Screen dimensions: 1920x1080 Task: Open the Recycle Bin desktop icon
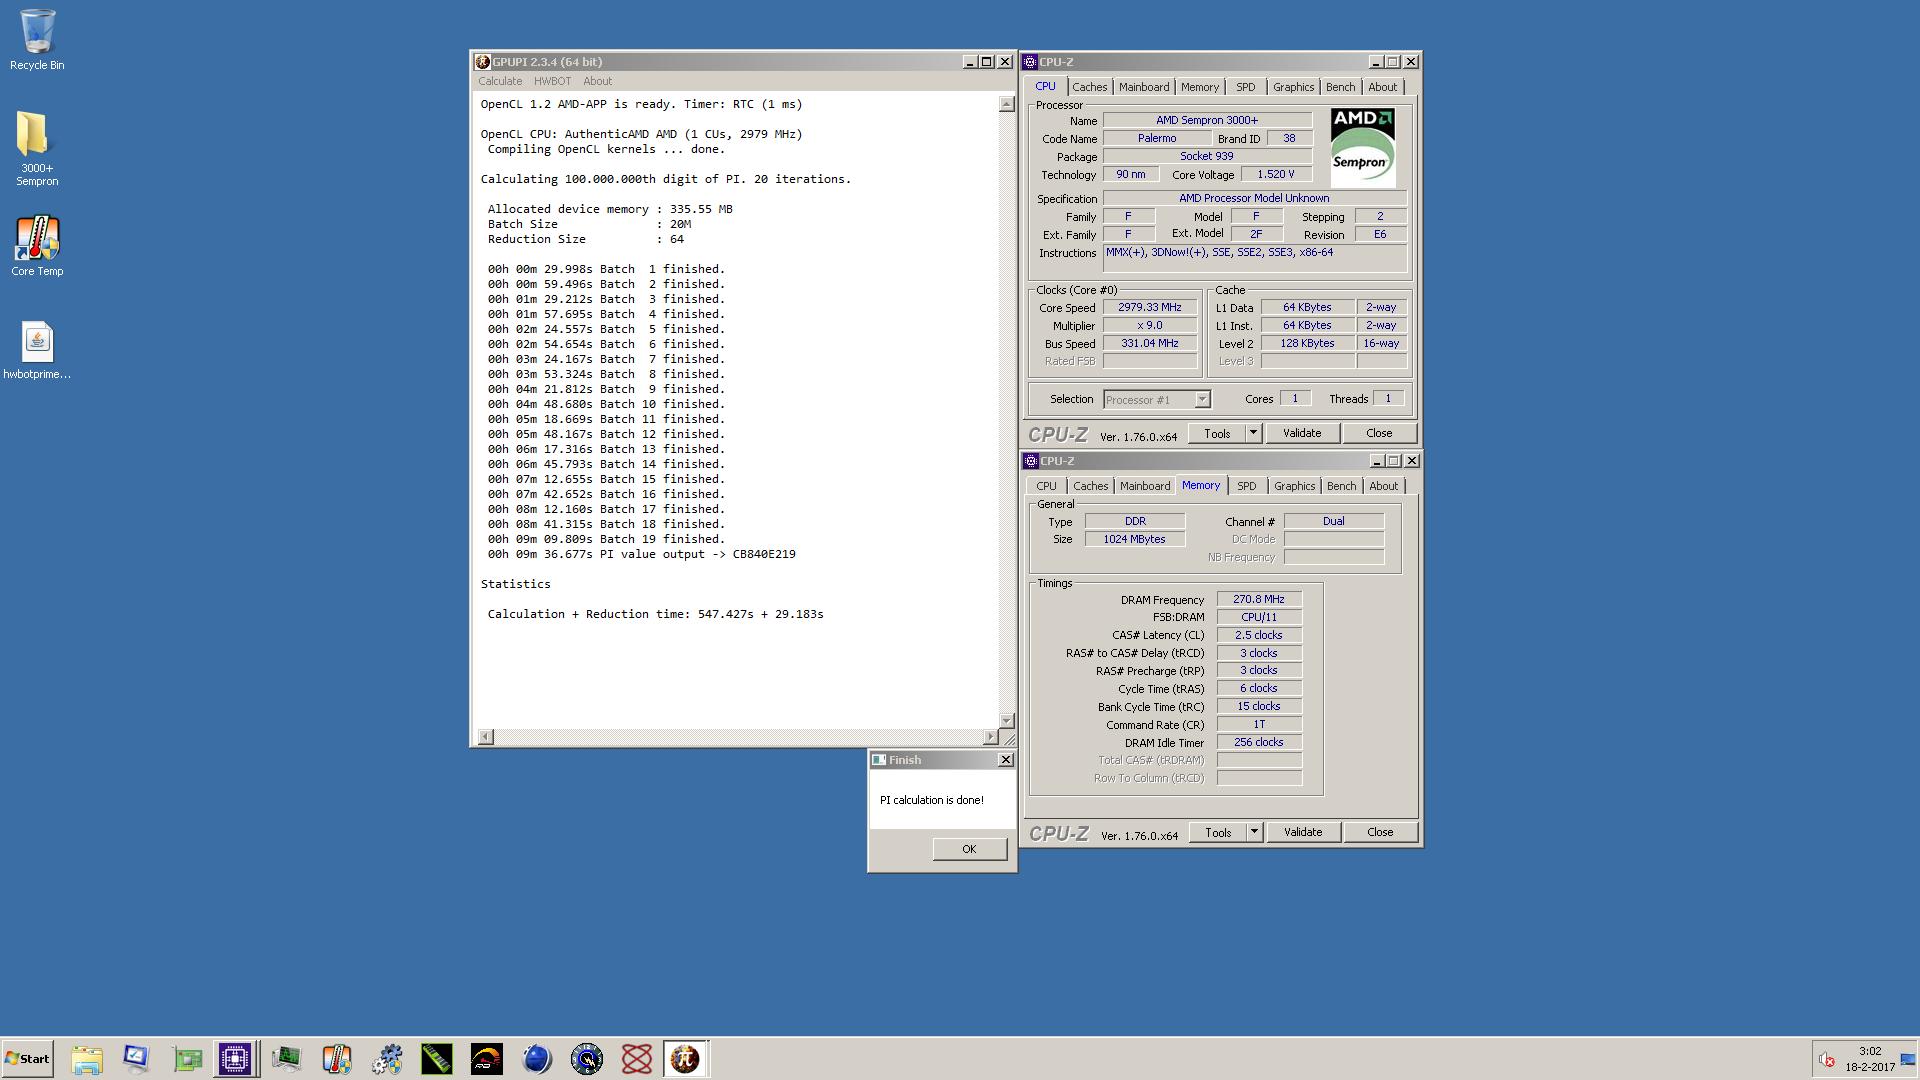37,40
